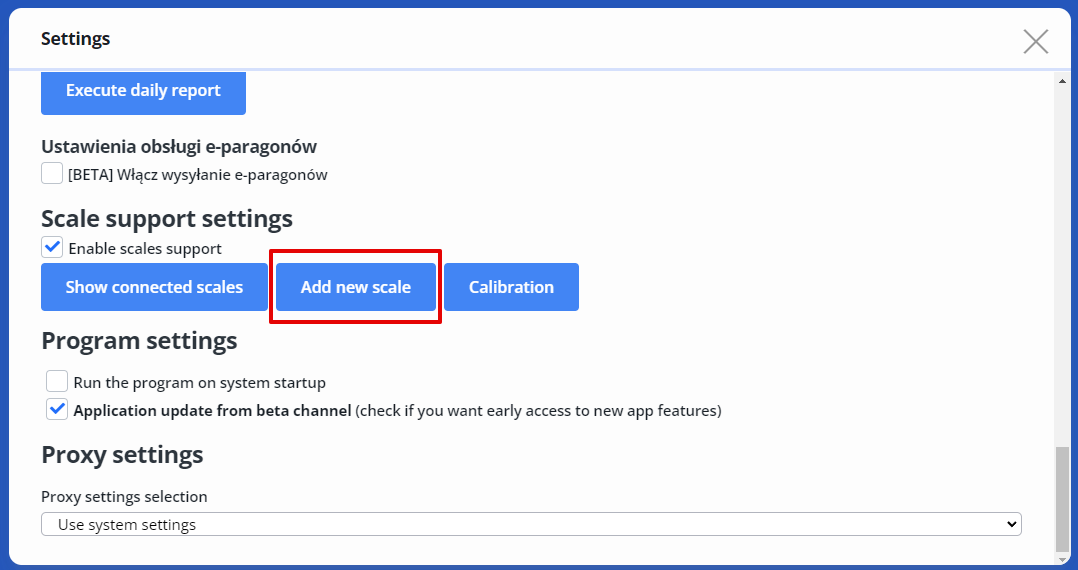This screenshot has height=570, width=1078.
Task: Click the Scale support settings heading
Action: tap(167, 218)
